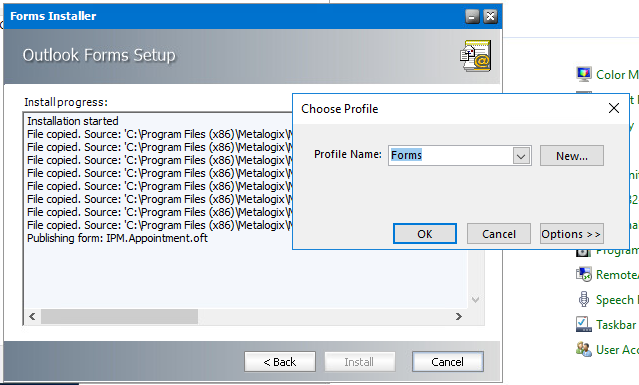Screen dimensions: 639x385
Task: Click horizontal scrollbar right arrow in log
Action: pos(459,317)
